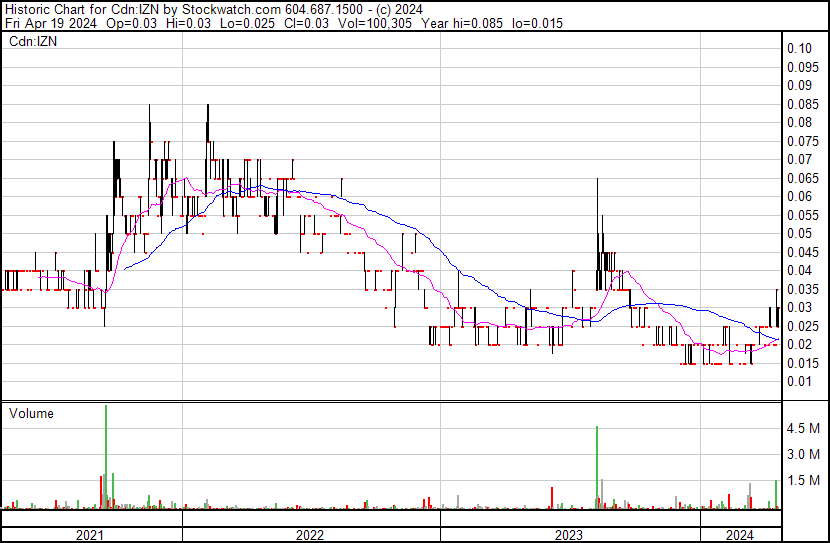Select the 0.09 price axis label
Image resolution: width=830 pixels, height=543 pixels.
(799, 85)
